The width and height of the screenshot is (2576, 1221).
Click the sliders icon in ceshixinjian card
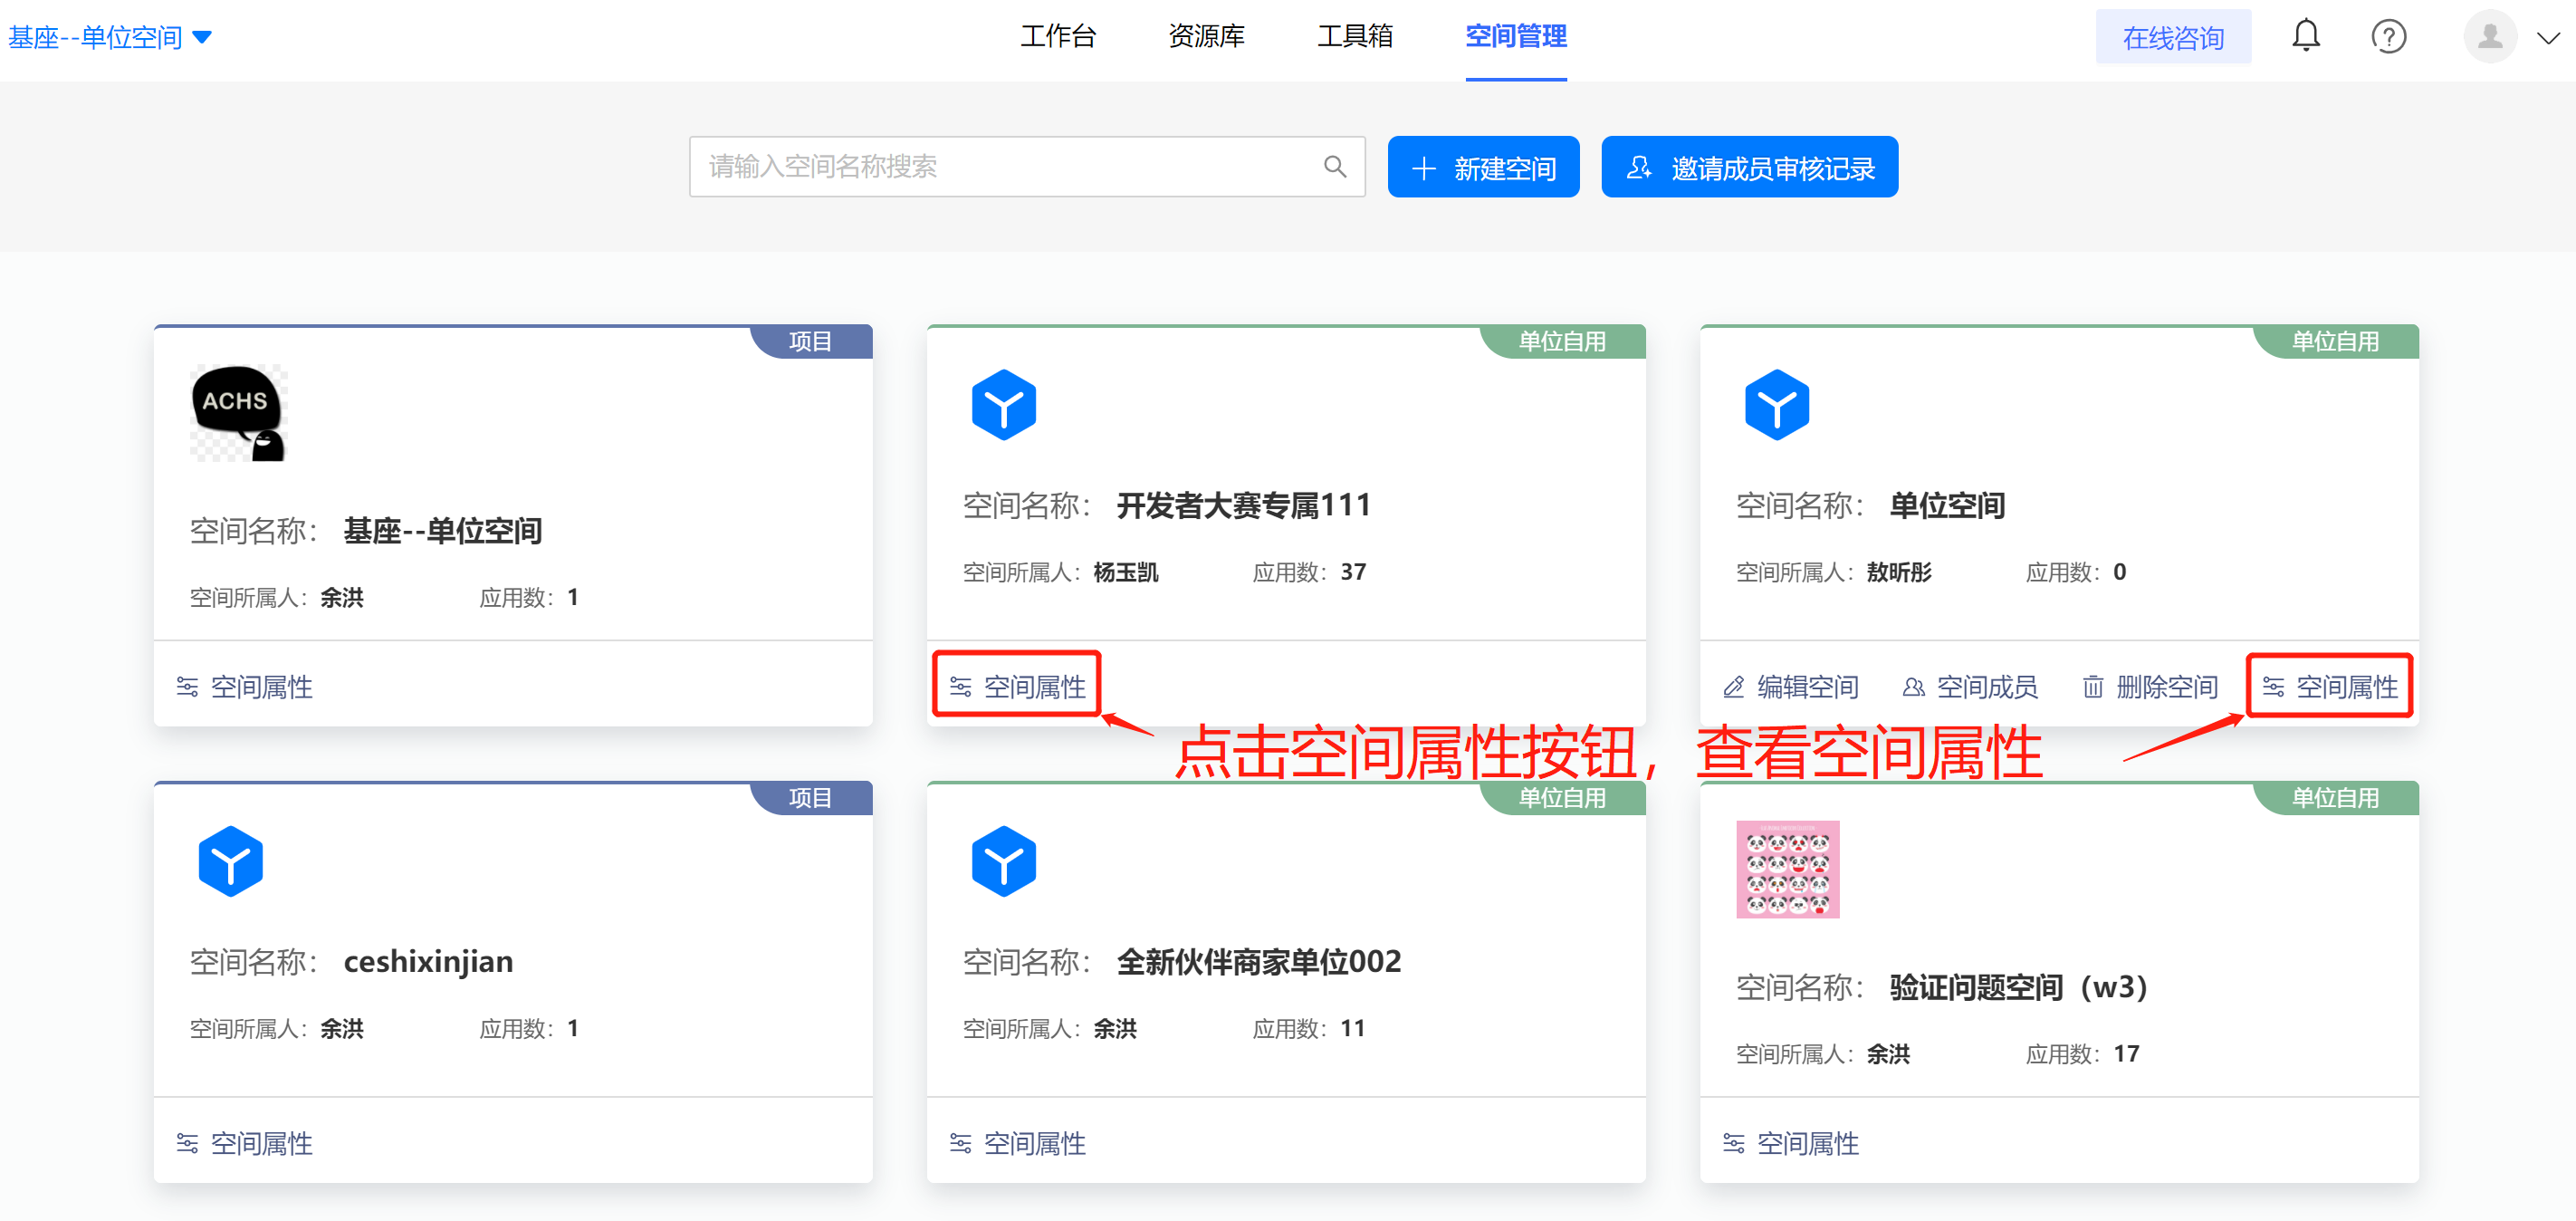pyautogui.click(x=187, y=1143)
